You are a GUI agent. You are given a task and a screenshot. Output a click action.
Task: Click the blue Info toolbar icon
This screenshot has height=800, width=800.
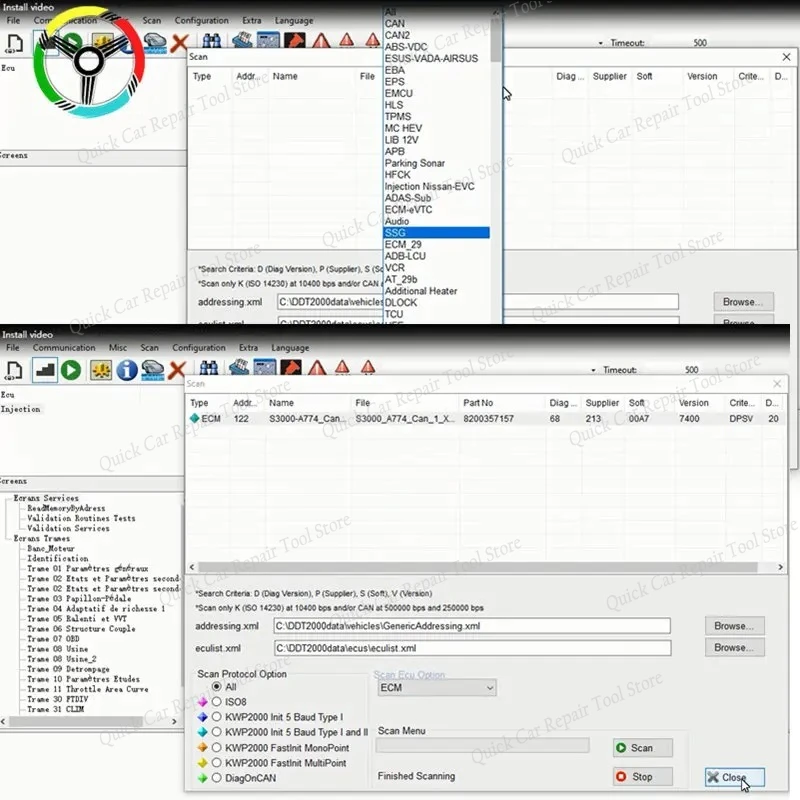126,370
